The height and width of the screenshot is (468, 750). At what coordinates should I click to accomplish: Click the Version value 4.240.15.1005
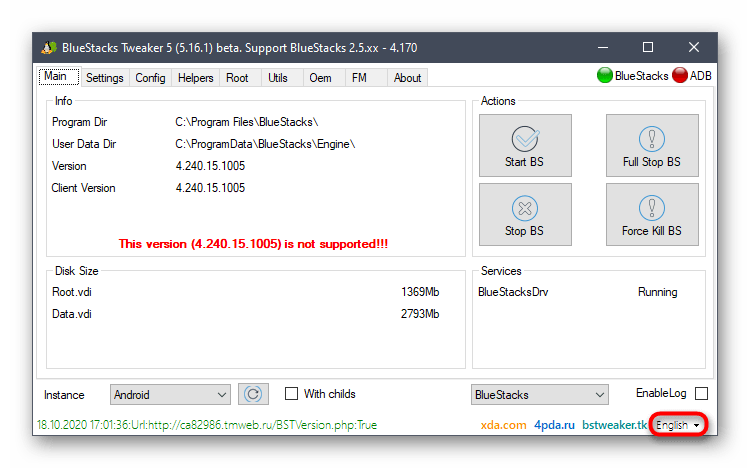[210, 166]
